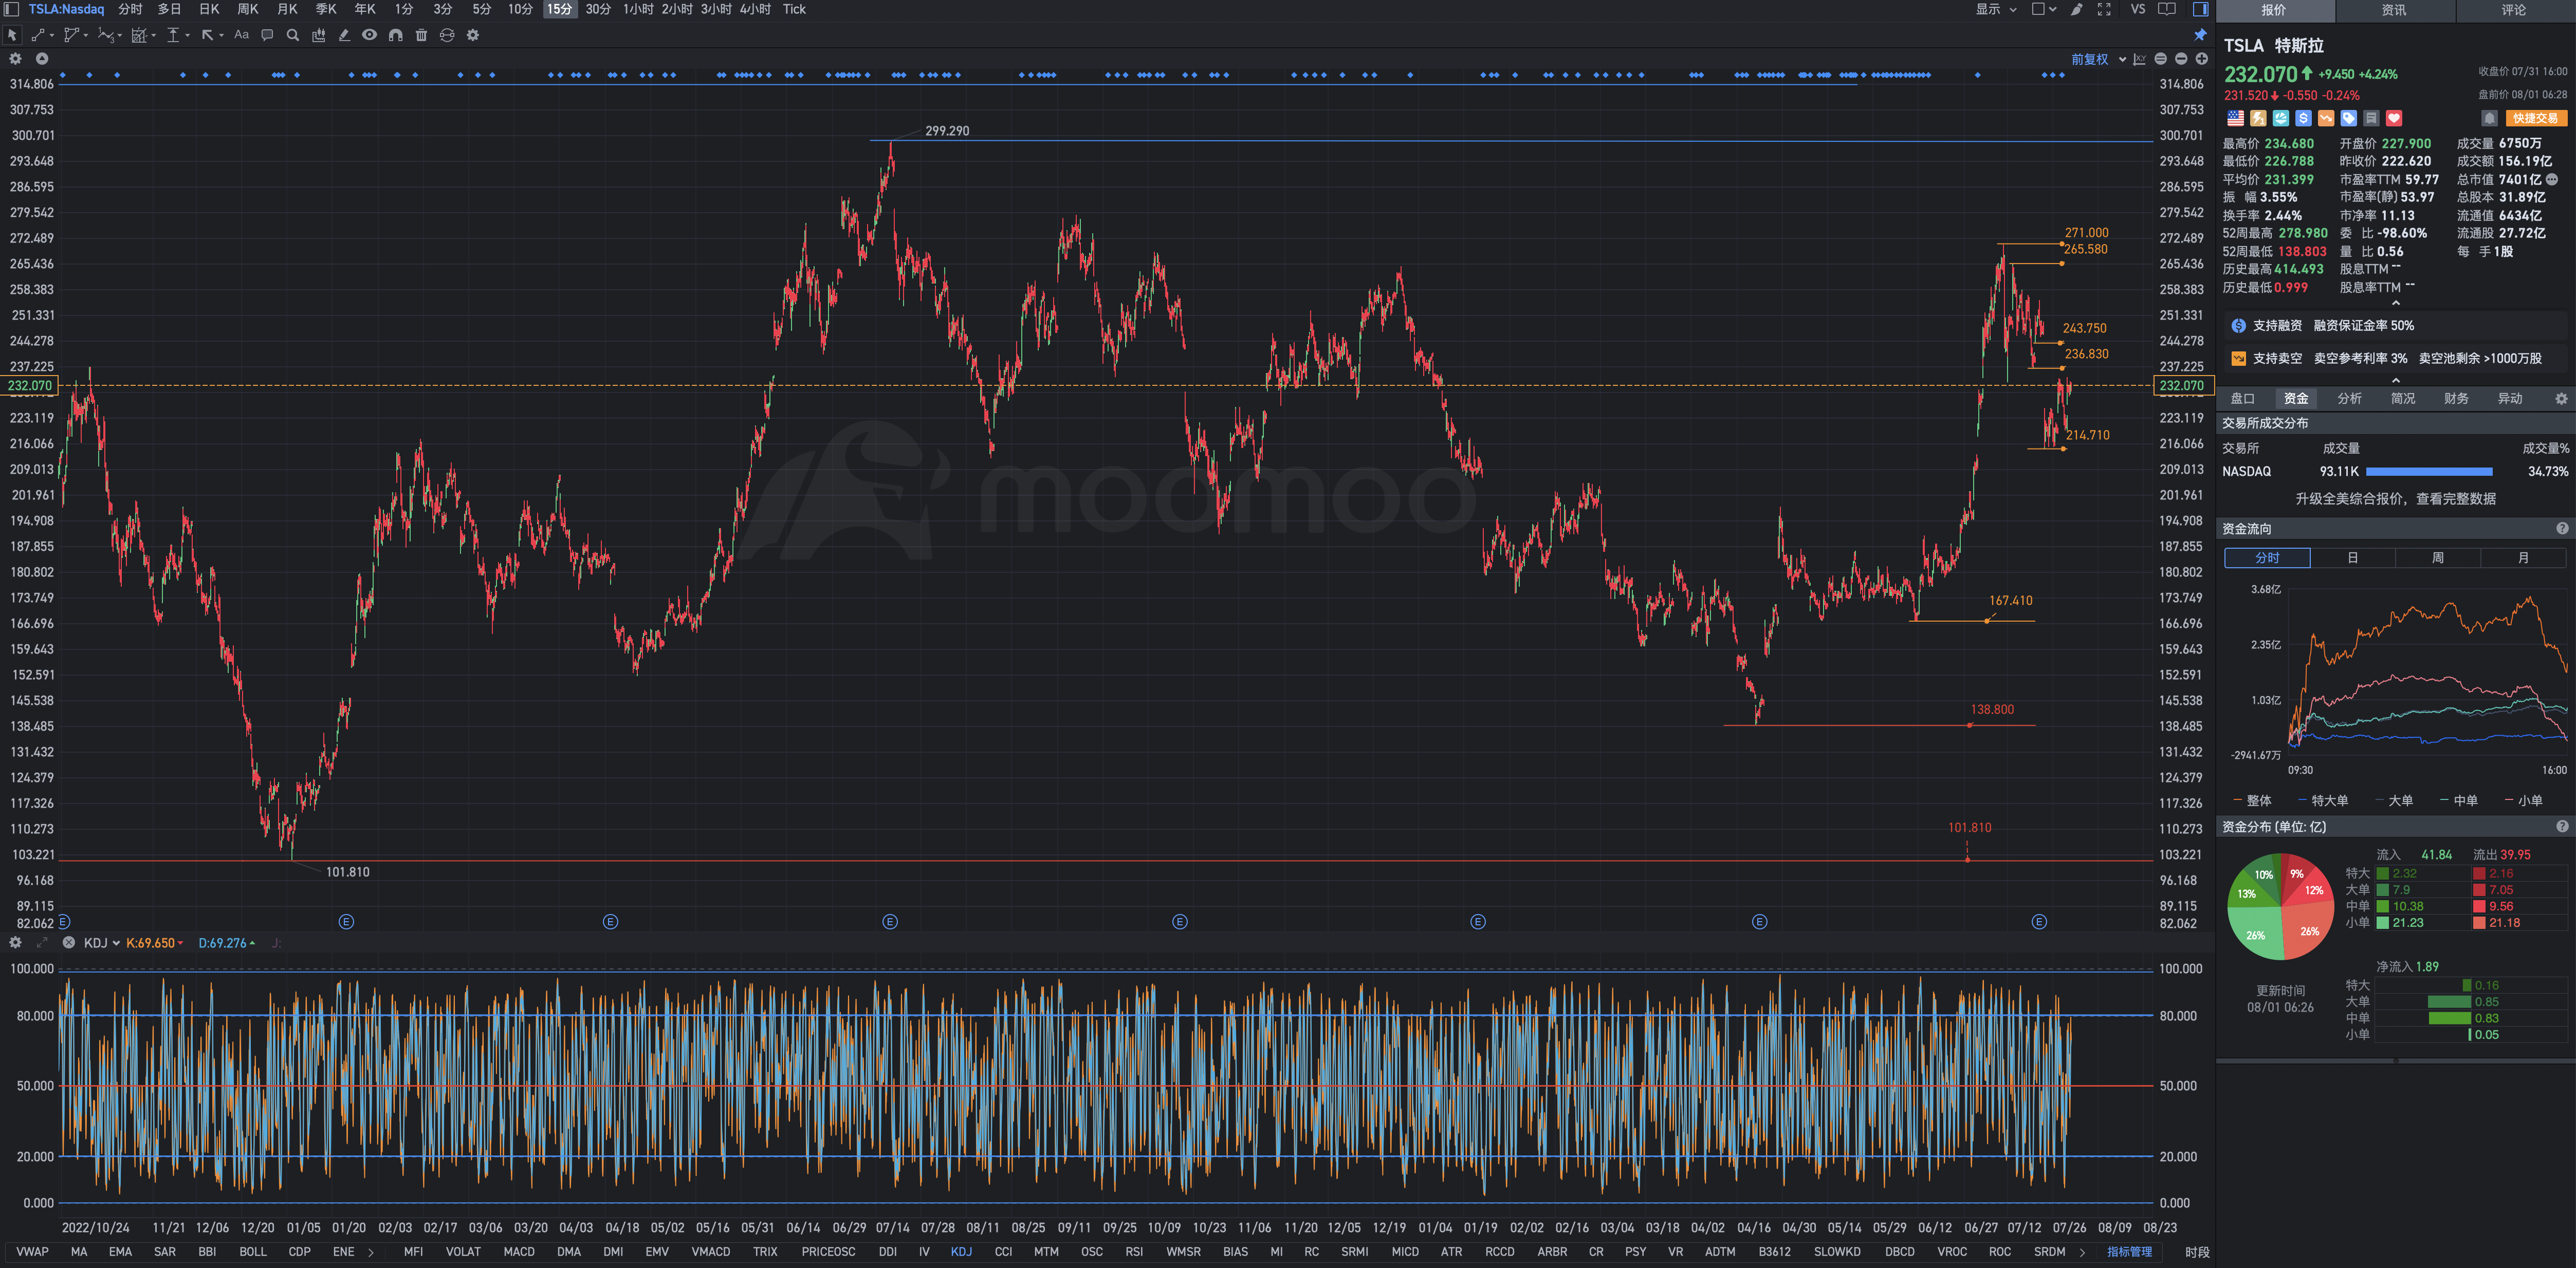Open 指标管理 indicator management

(2129, 1252)
